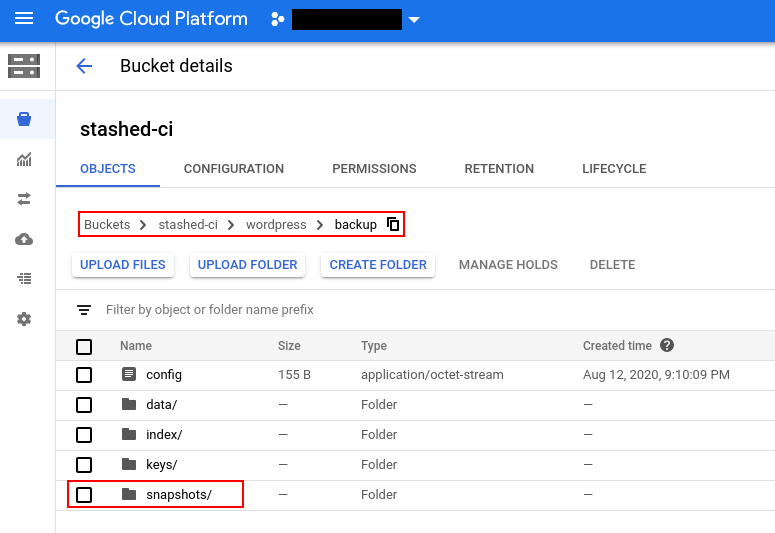This screenshot has width=775, height=533.
Task: Click the Created time help icon
Action: point(667,346)
